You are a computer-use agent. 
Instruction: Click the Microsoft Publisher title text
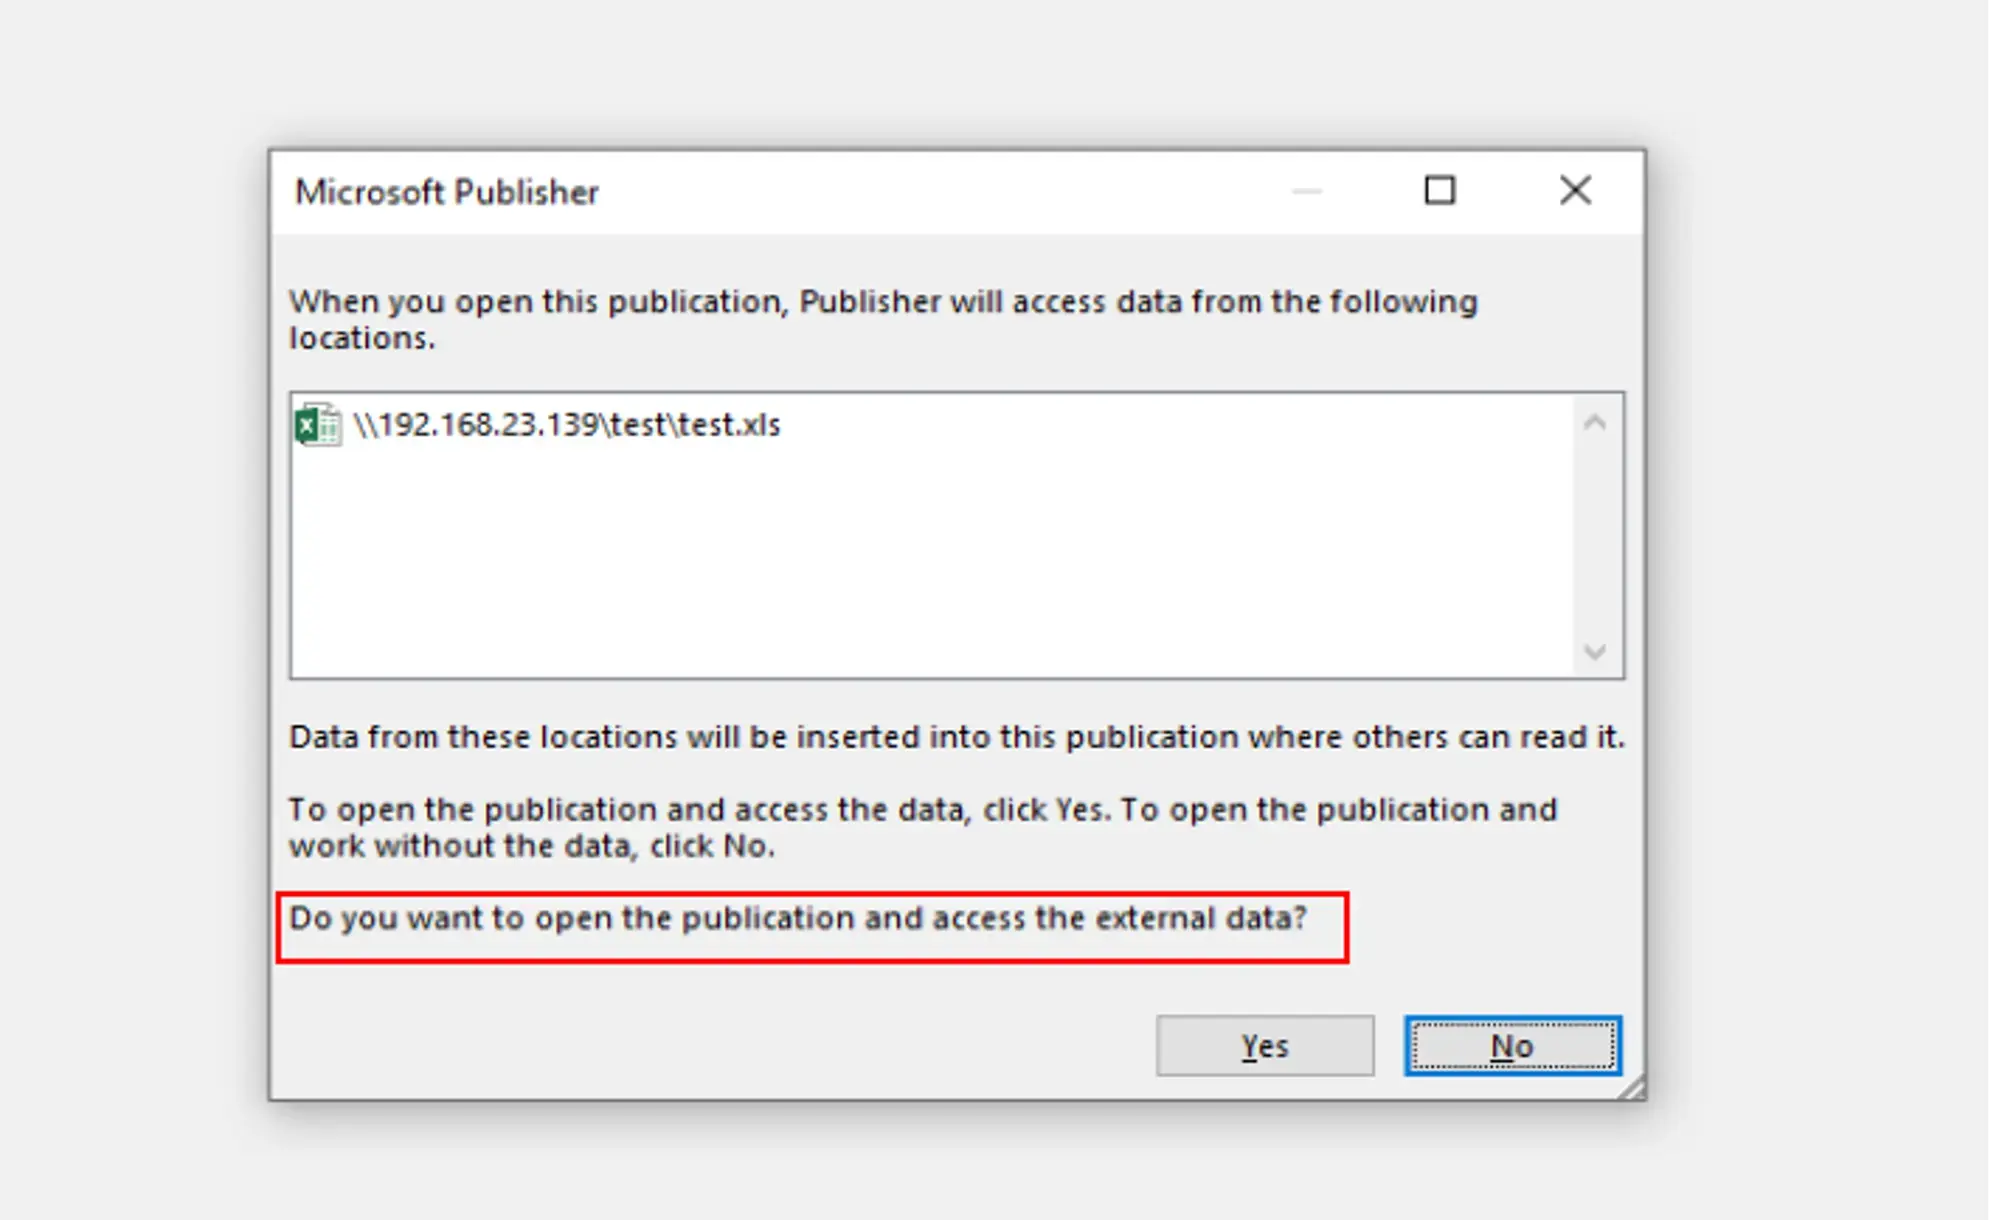coord(447,192)
